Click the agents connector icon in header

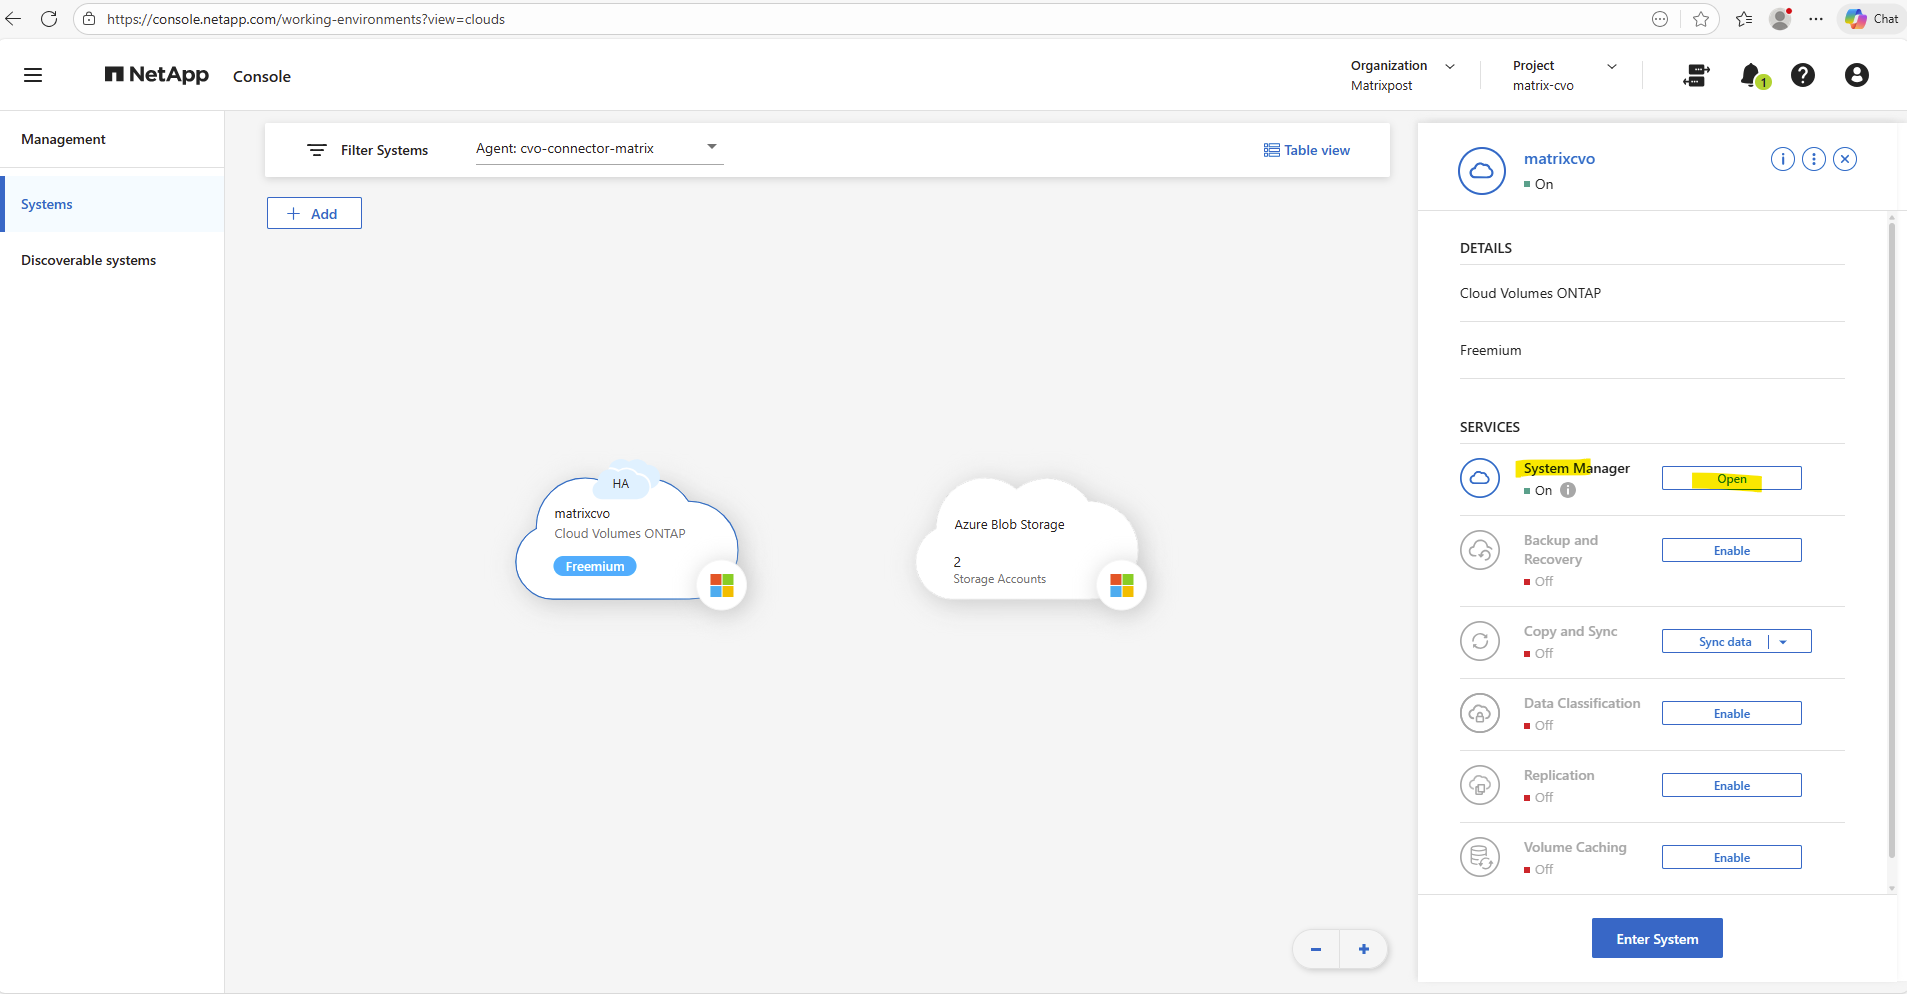[x=1696, y=75]
